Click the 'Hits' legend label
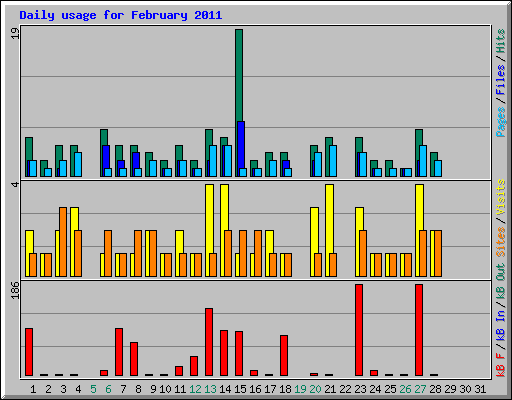This screenshot has width=512, height=400. point(501,41)
